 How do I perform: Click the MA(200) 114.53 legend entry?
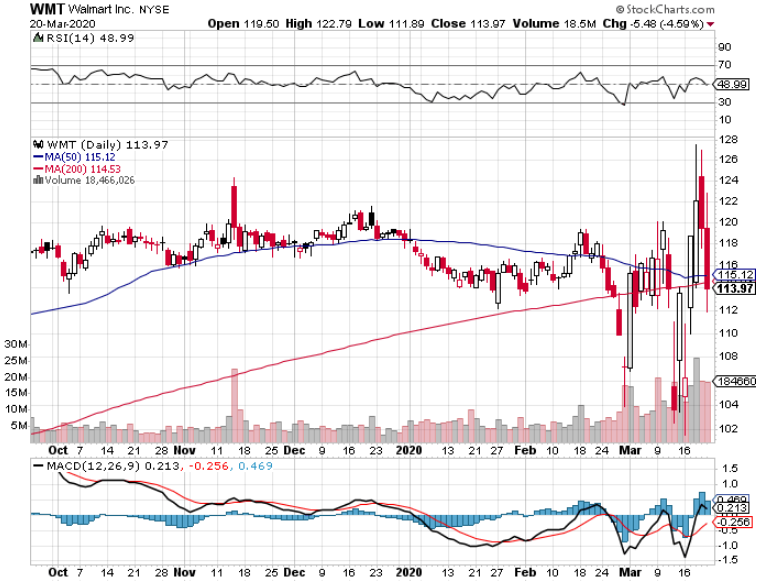click(77, 169)
